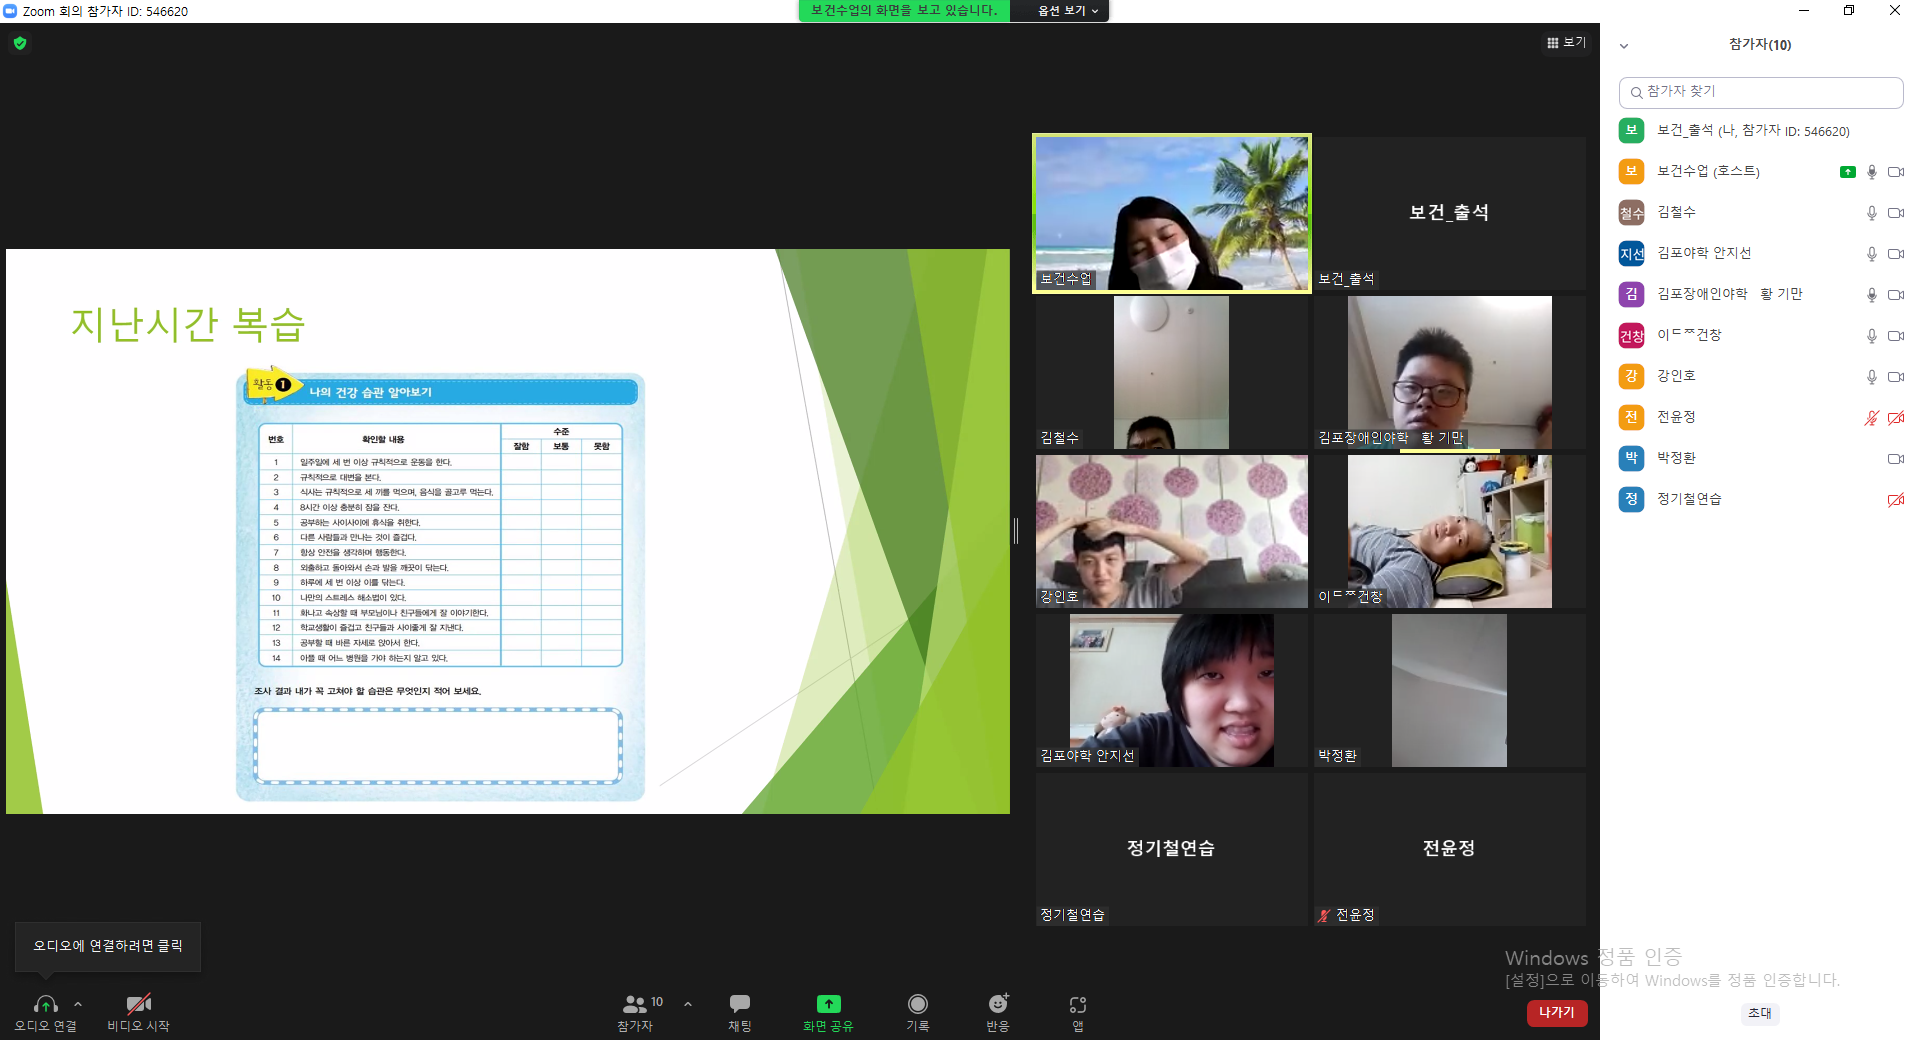Click the host's screen-sharing green indicator icon

[1847, 172]
